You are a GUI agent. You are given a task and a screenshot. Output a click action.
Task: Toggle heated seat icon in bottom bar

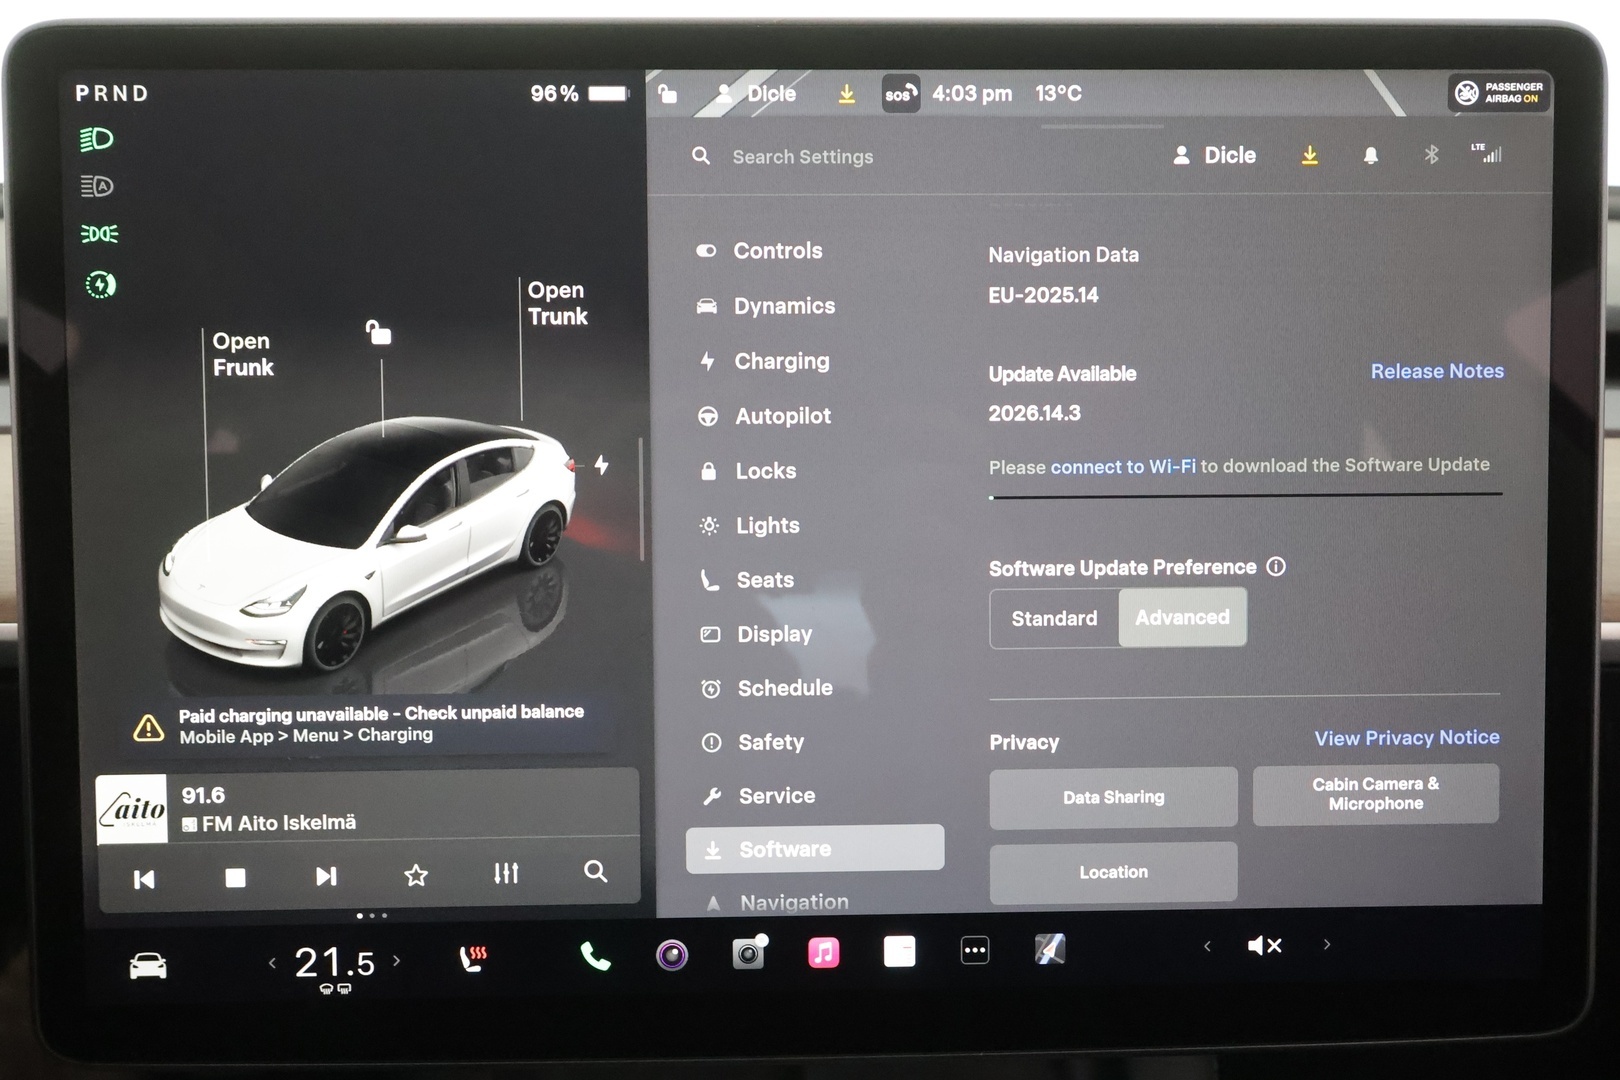click(x=473, y=958)
